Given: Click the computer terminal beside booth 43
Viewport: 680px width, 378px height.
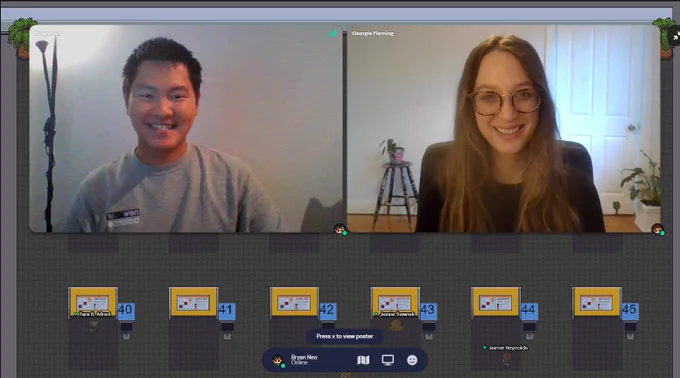Looking at the screenshot, I should coord(428,331).
